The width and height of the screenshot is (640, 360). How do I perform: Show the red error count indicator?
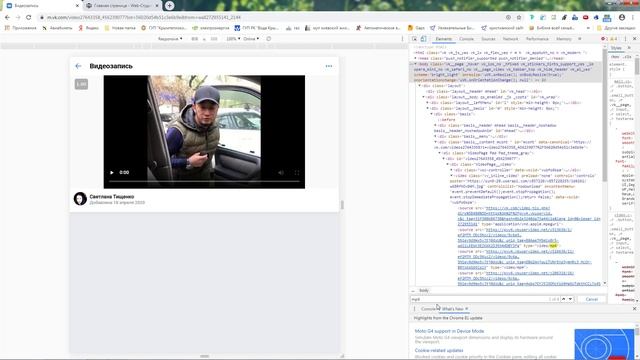604,39
